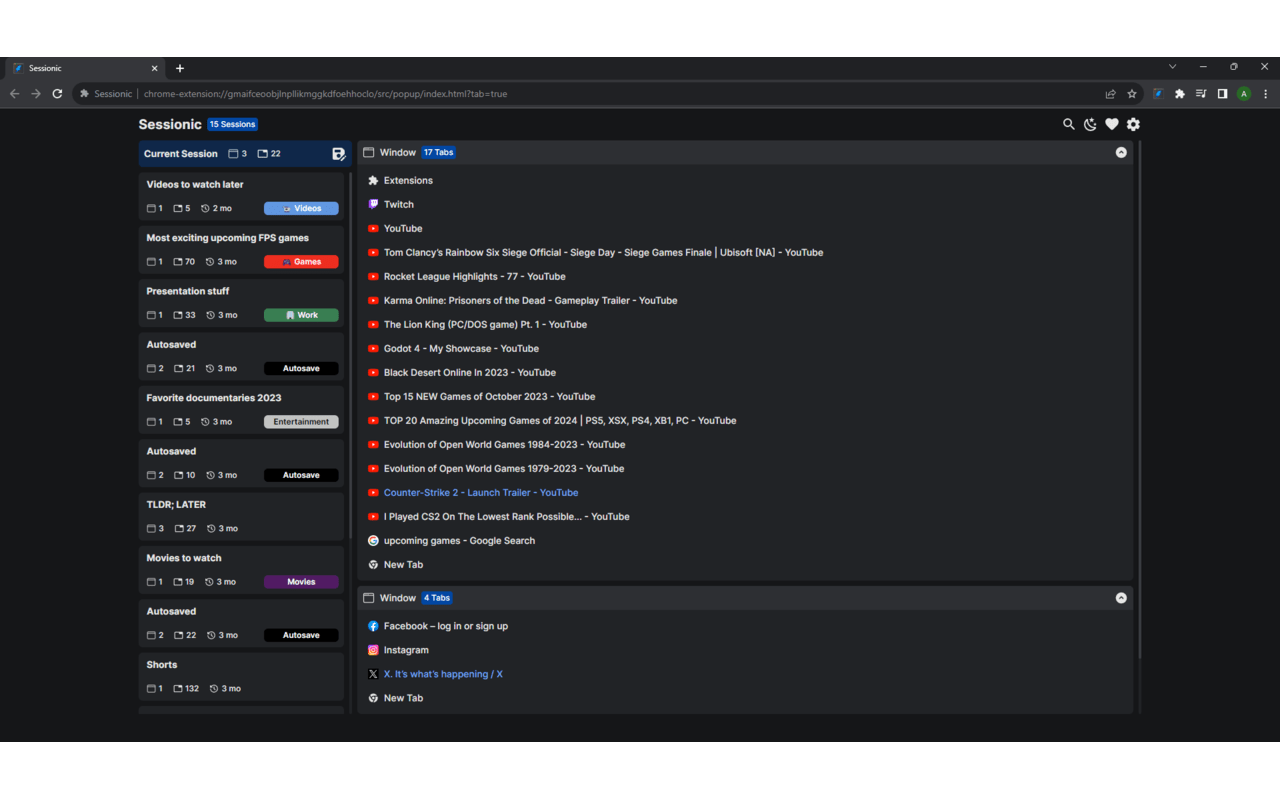Image resolution: width=1280 pixels, height=800 pixels.
Task: Click the Instagram favicon in tab list
Action: click(x=373, y=650)
